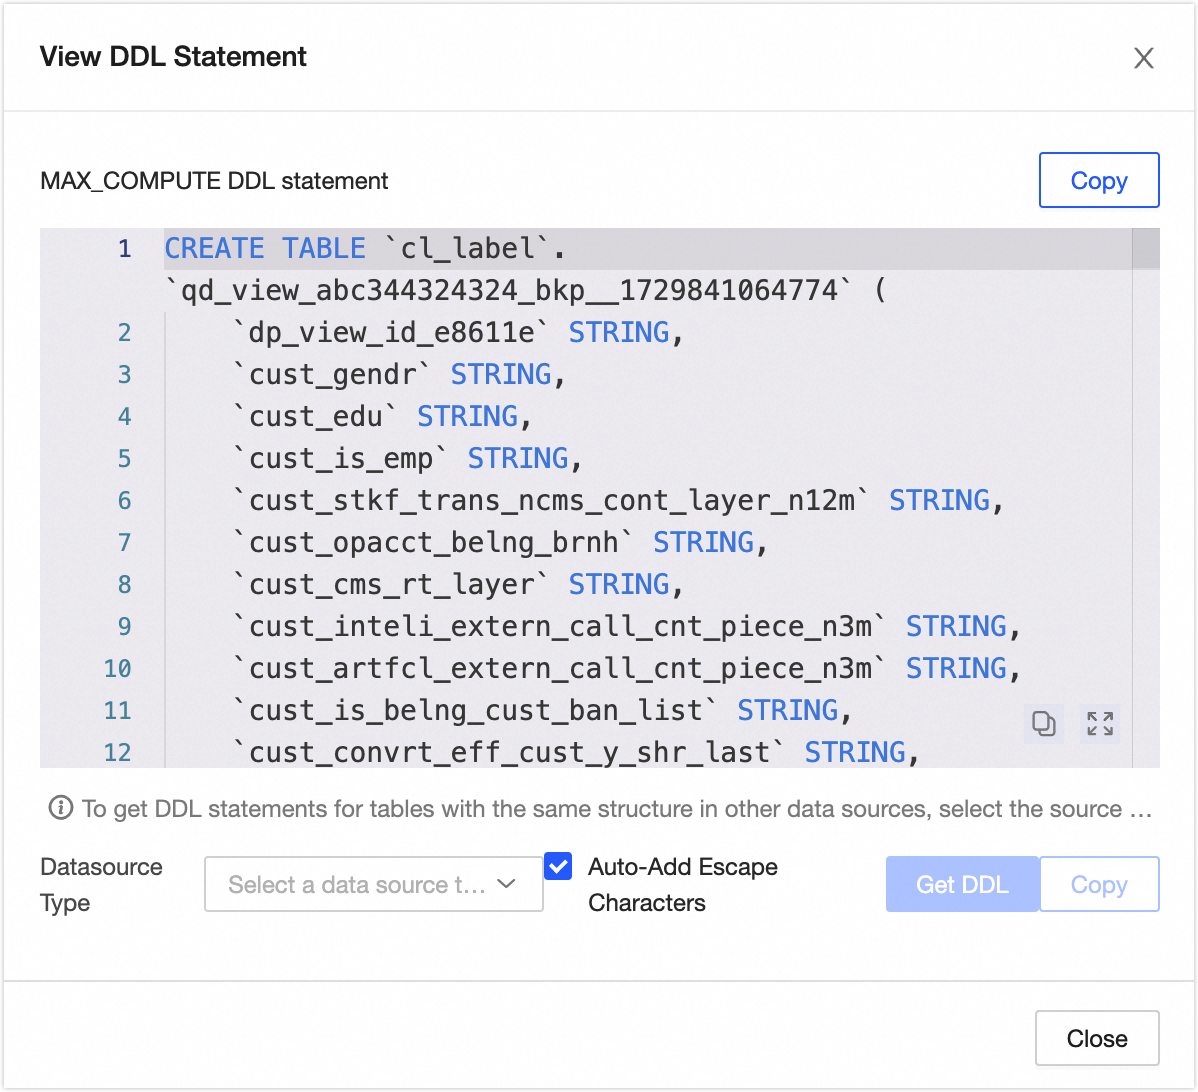Click the Copy button next to Get DDL
The image size is (1198, 1092).
[x=1098, y=884]
